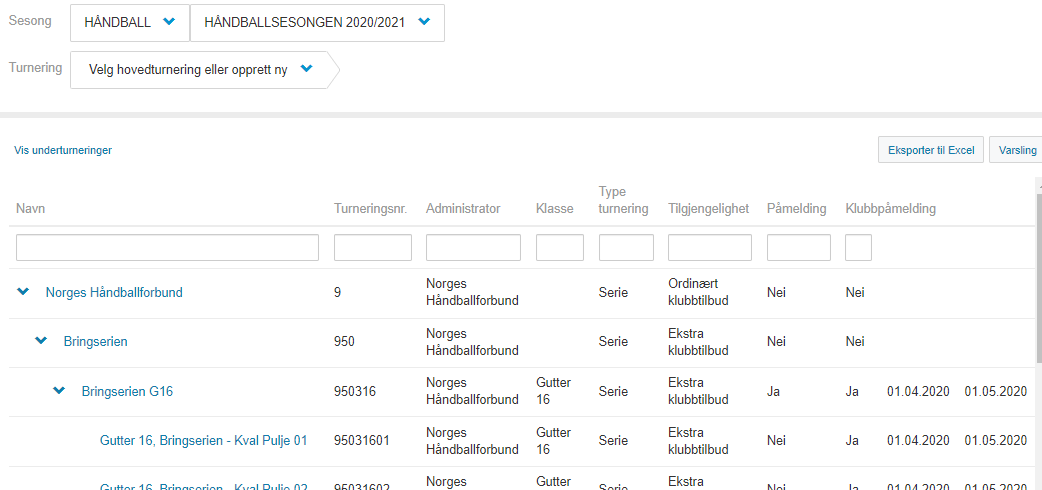Select tournament number cell 950
Viewport: 1042px width, 490px height.
[344, 342]
